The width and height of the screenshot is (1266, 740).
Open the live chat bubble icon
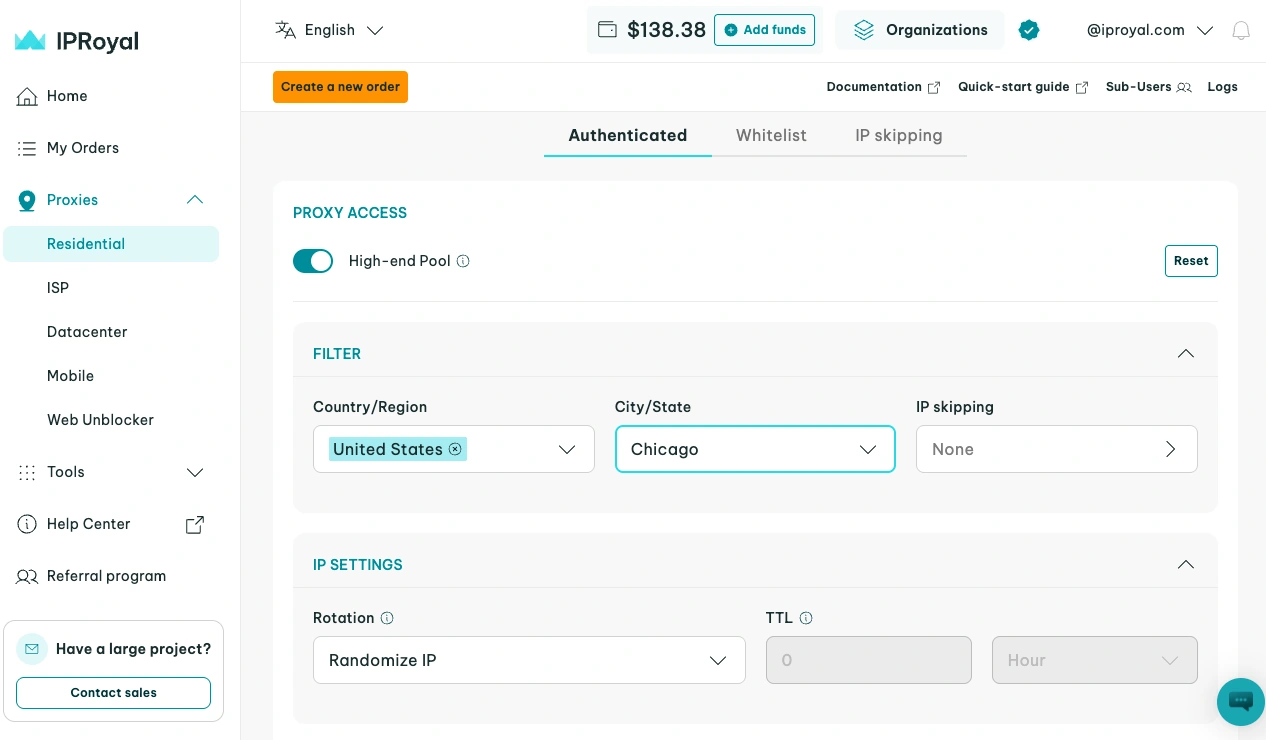point(1240,701)
